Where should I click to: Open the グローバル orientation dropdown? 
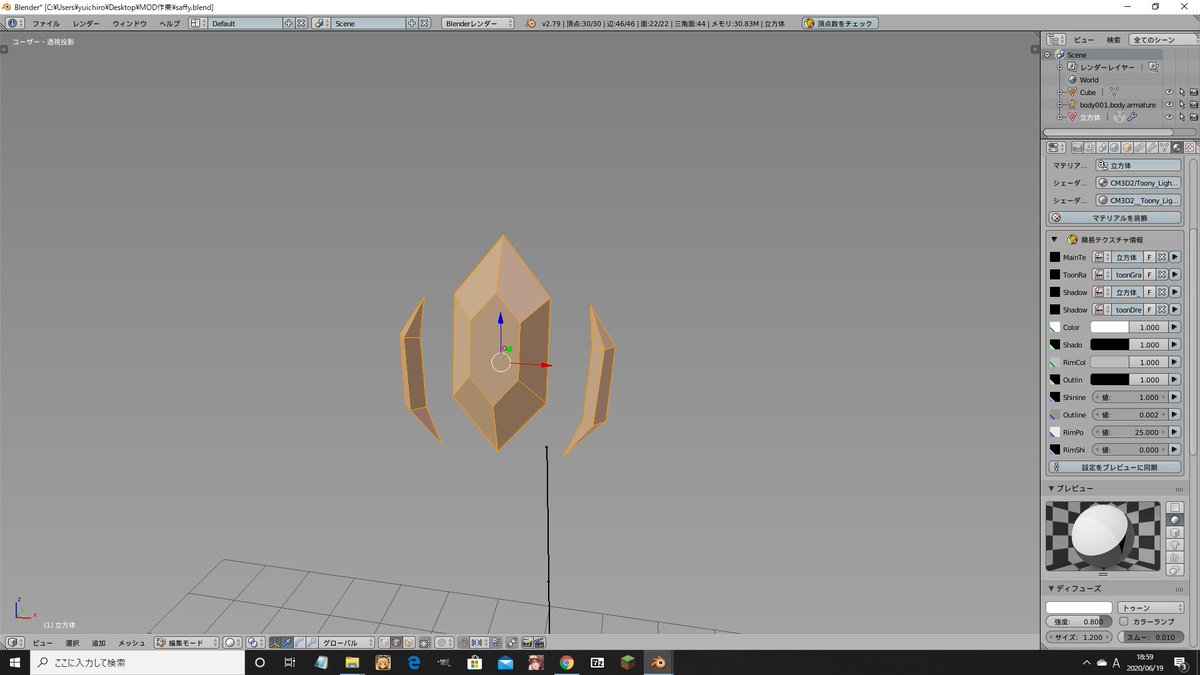pyautogui.click(x=347, y=642)
